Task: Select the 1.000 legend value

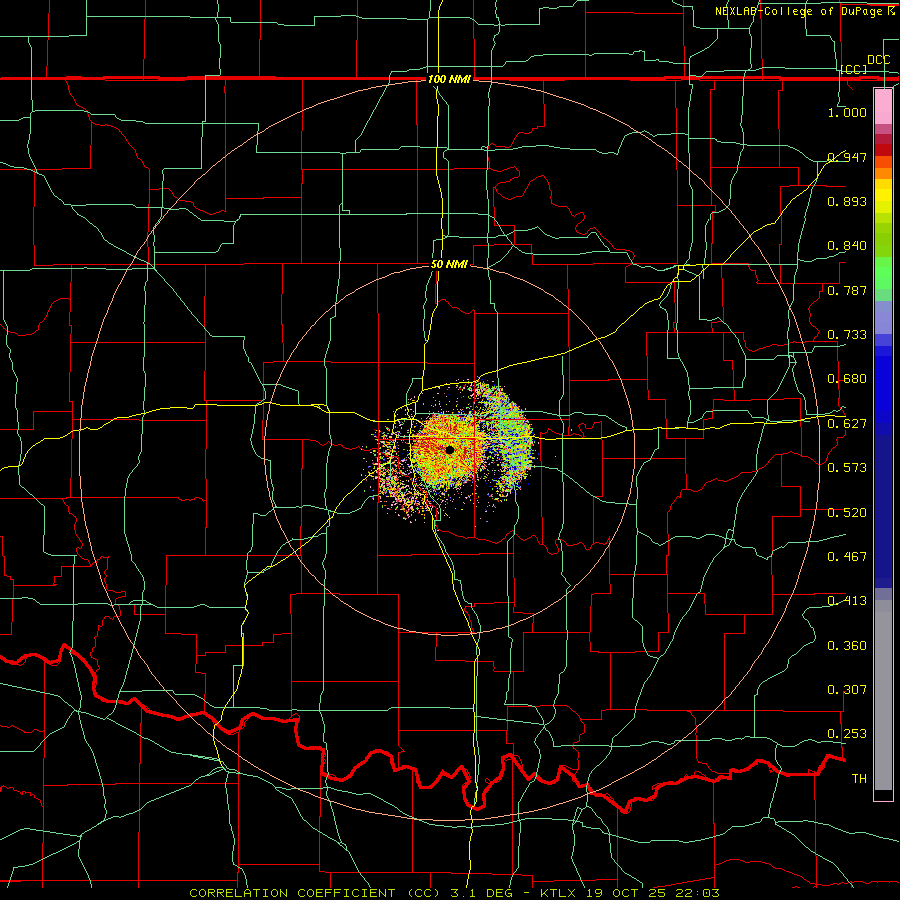Action: [x=847, y=112]
